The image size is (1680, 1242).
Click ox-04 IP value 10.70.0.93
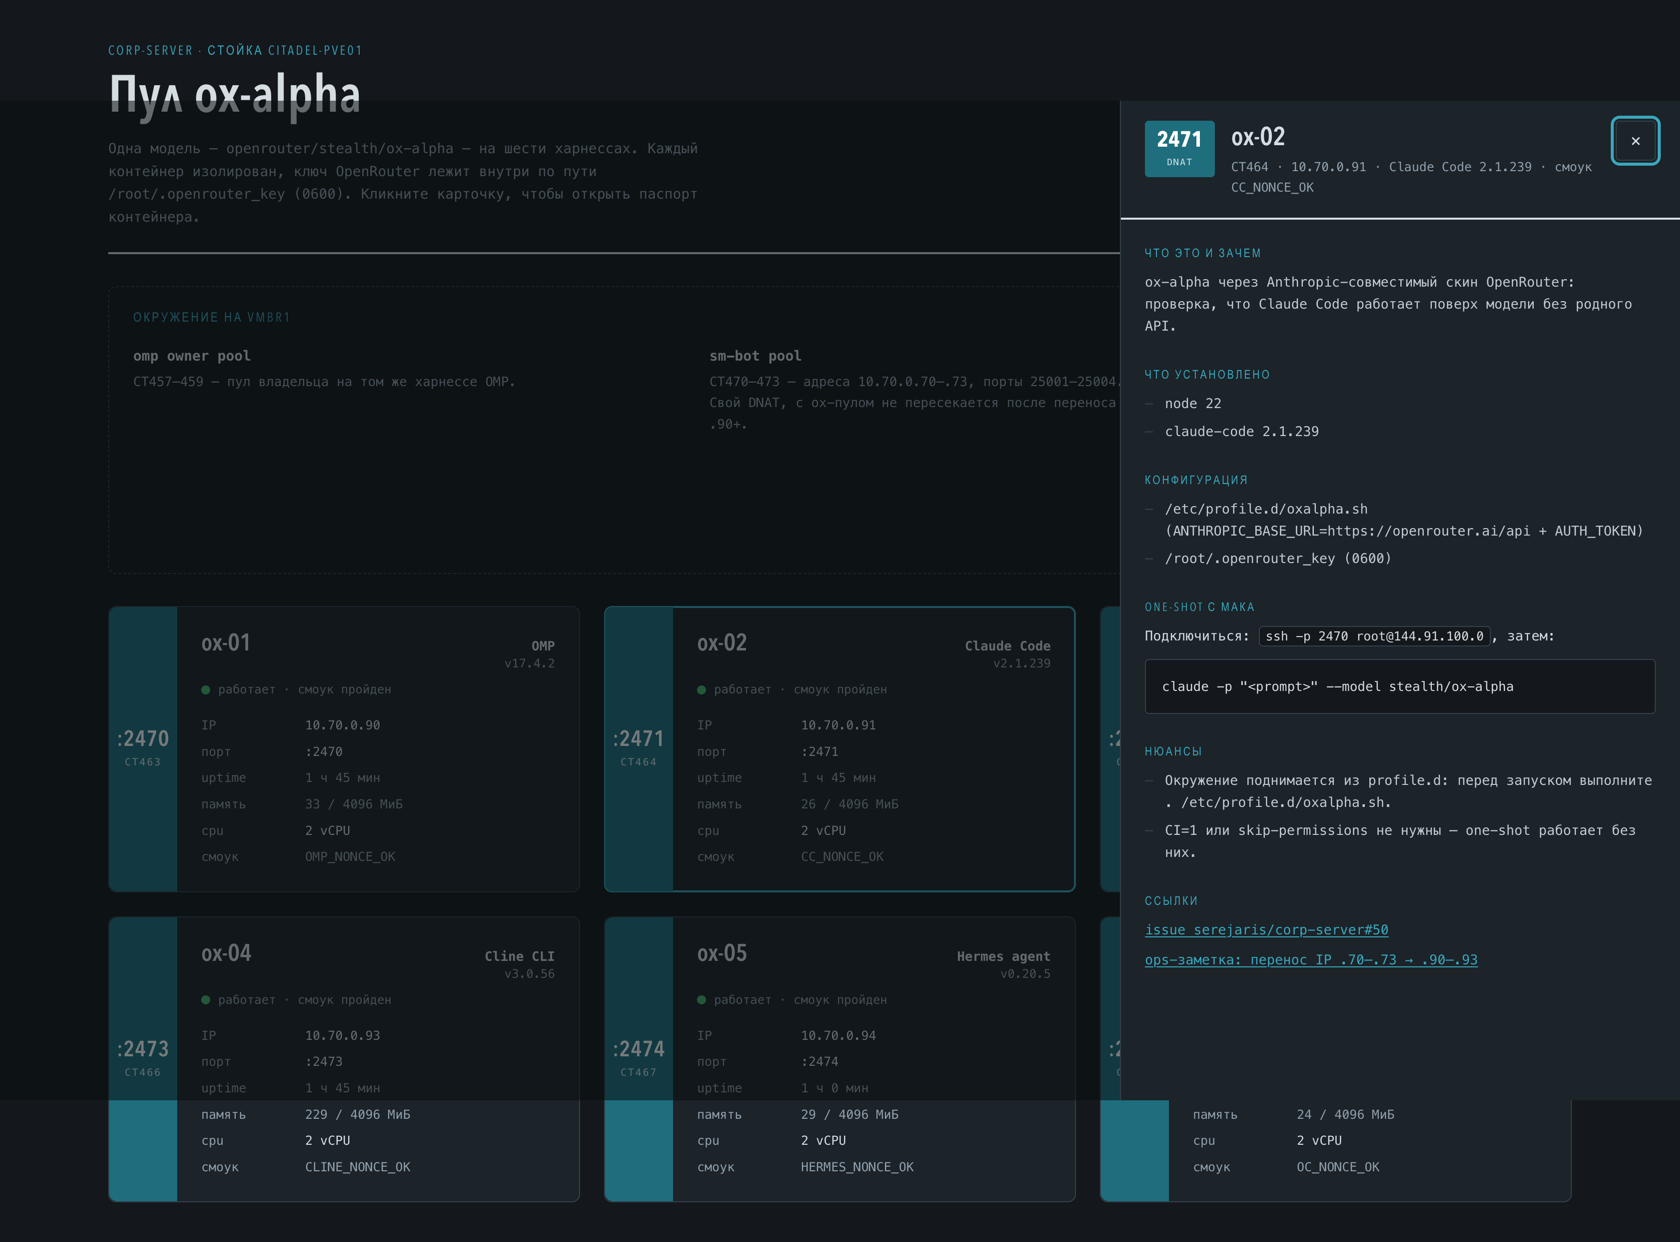(342, 1035)
